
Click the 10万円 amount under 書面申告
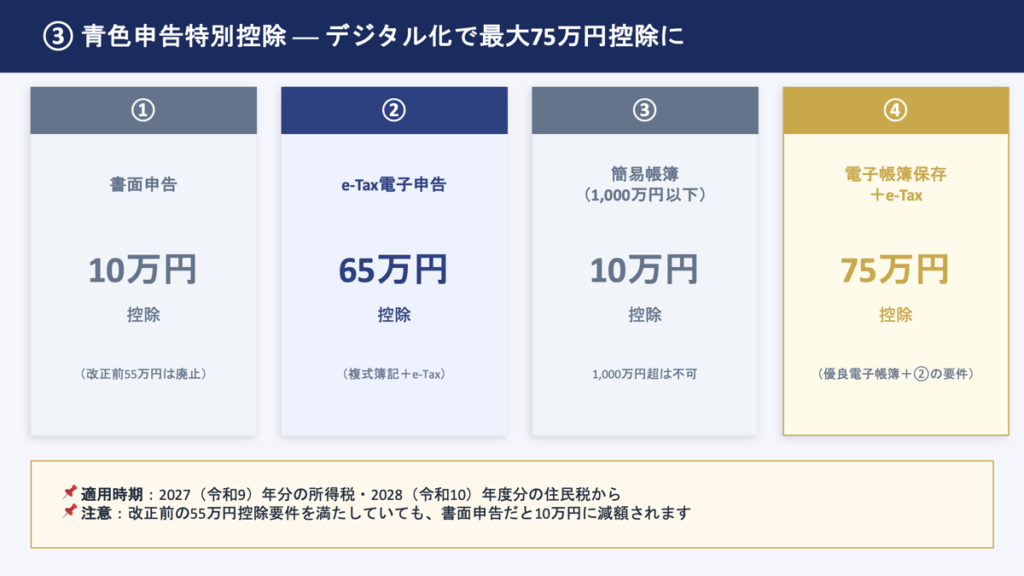click(143, 270)
